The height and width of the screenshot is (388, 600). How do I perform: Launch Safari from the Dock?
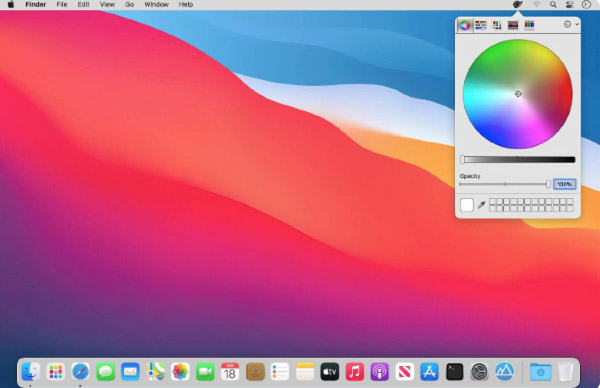[x=80, y=372]
